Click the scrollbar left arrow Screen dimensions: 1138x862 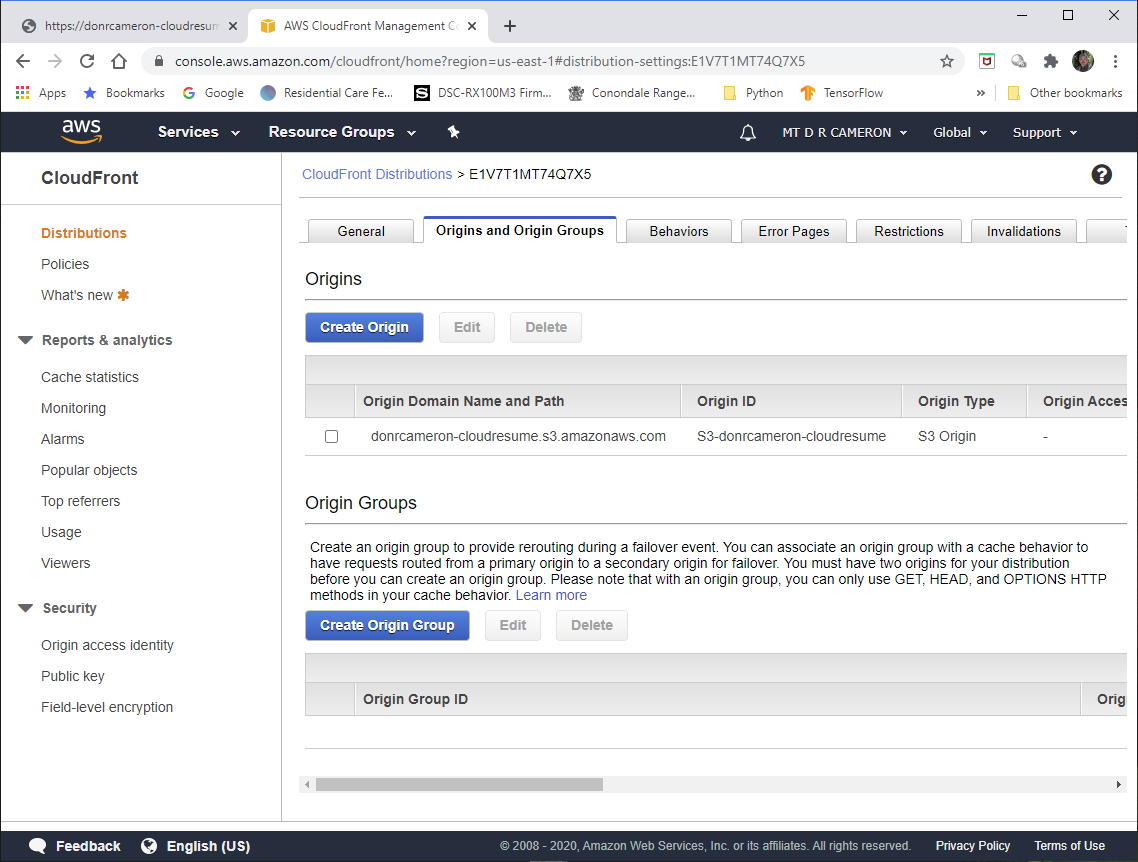click(307, 784)
